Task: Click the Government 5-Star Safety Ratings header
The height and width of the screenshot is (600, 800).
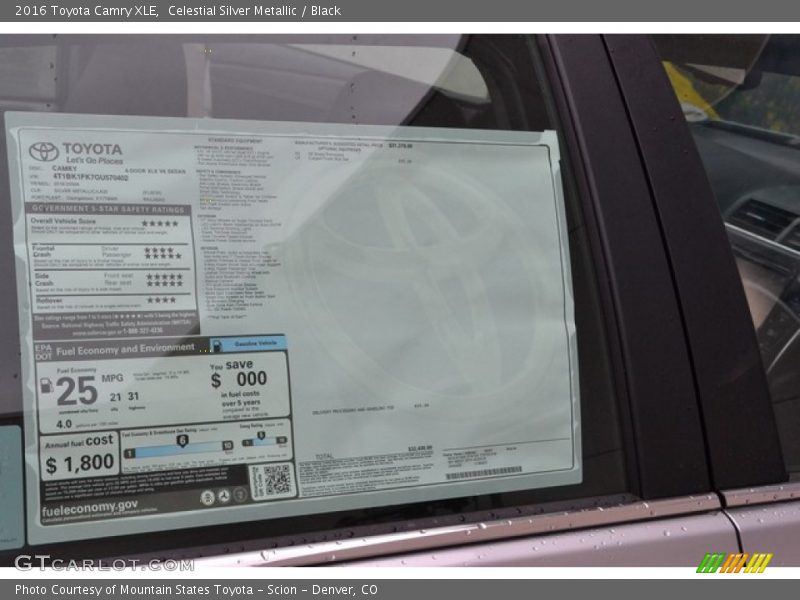Action: click(108, 210)
